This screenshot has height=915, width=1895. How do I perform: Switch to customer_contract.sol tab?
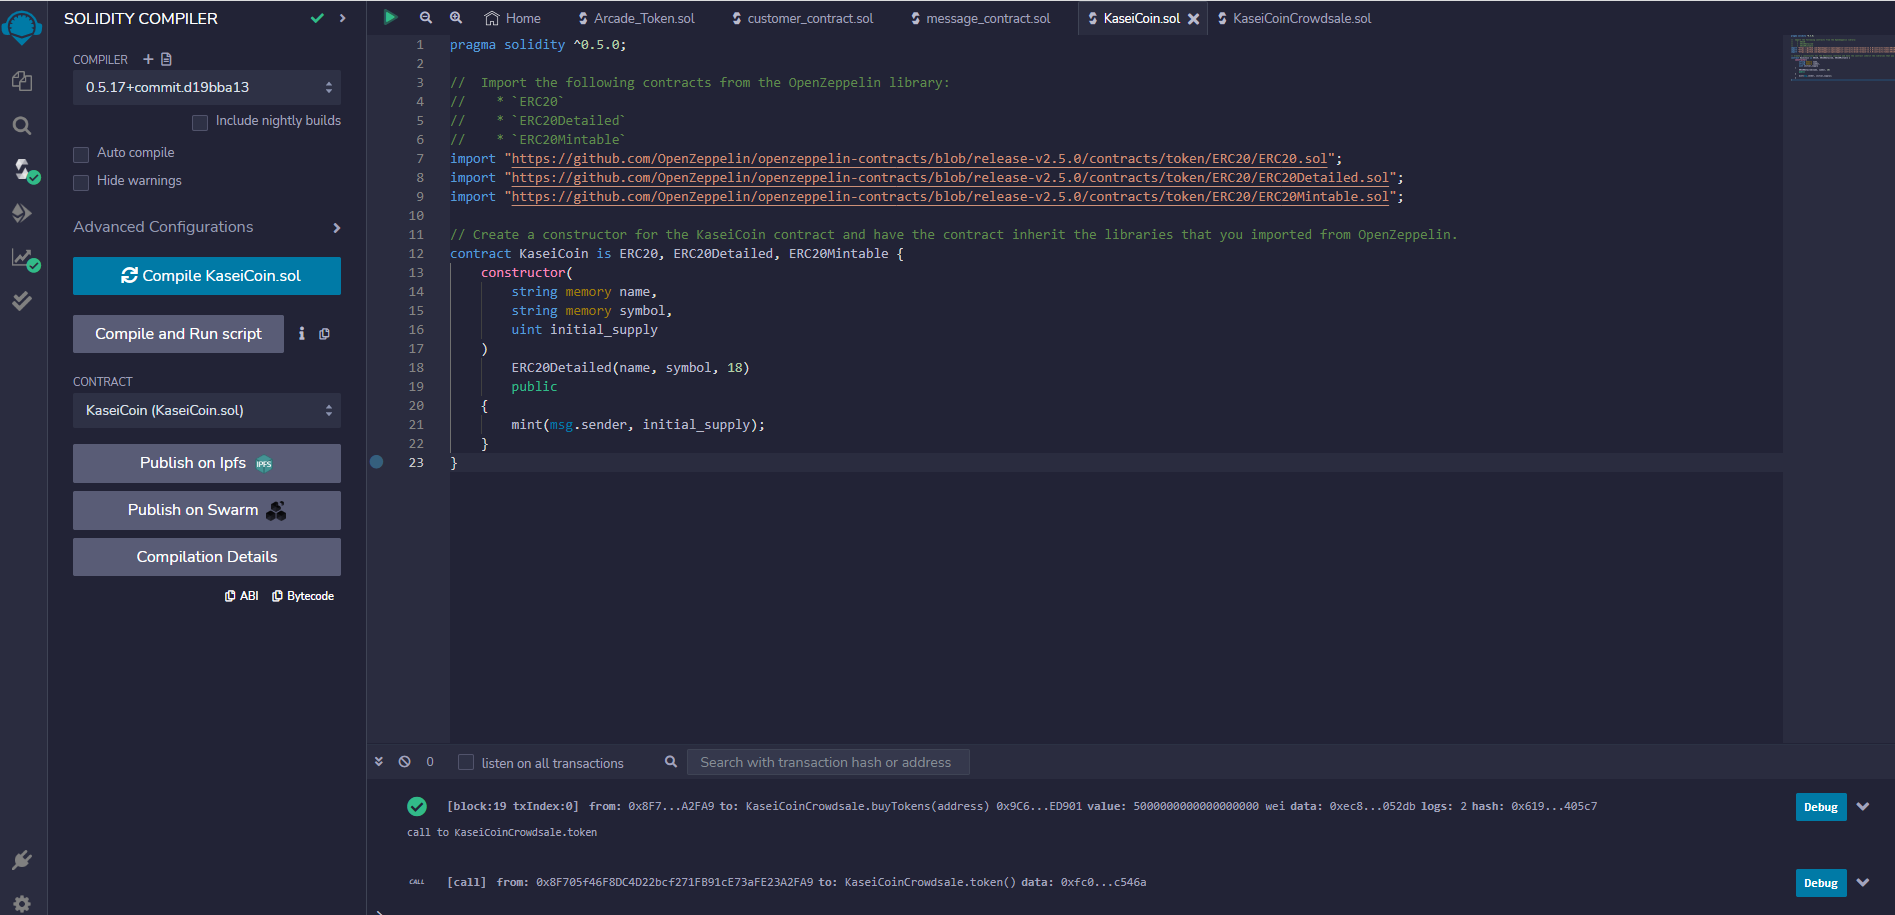[x=803, y=18]
